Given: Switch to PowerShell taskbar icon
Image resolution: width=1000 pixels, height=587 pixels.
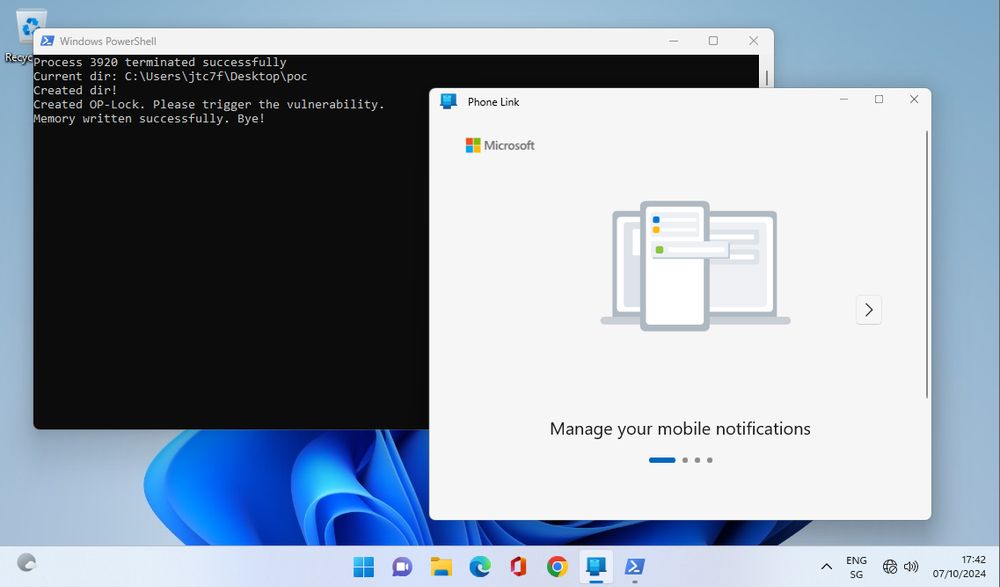Looking at the screenshot, I should (x=635, y=567).
